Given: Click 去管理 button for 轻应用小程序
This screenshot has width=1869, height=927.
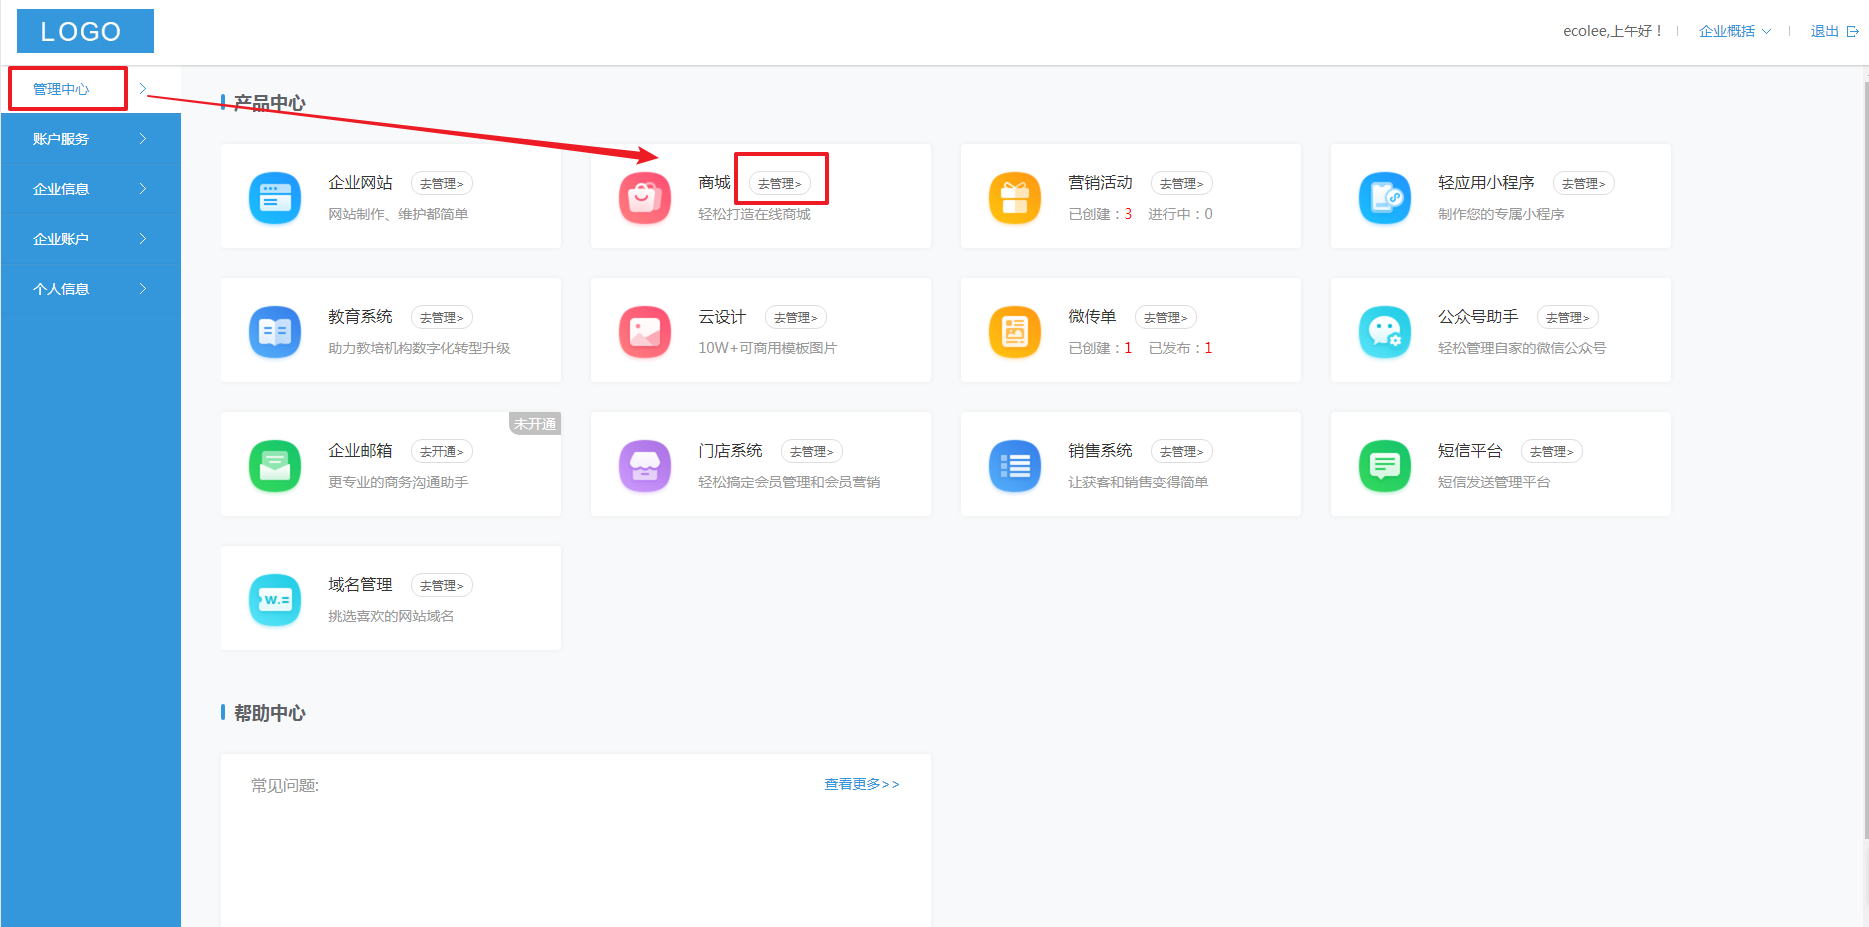Looking at the screenshot, I should 1584,184.
